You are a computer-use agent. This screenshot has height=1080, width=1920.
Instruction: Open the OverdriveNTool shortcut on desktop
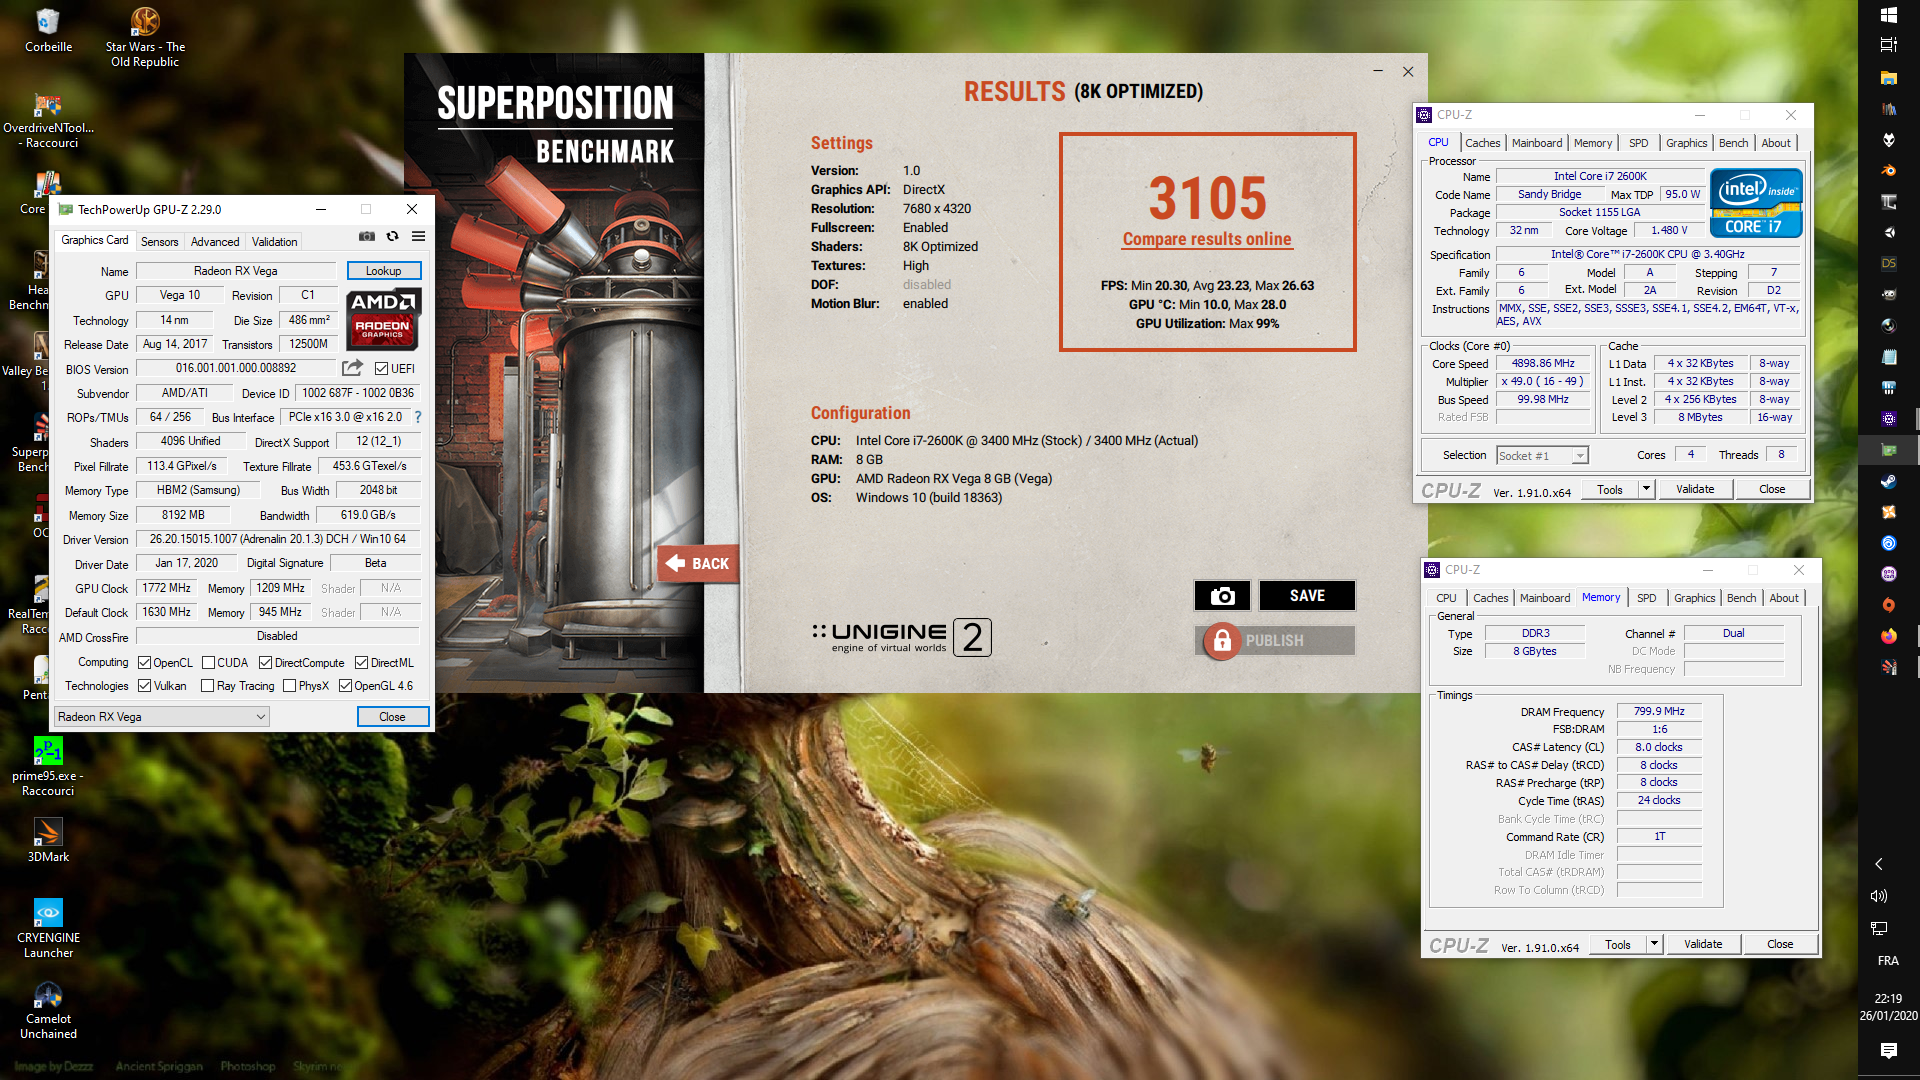coord(48,120)
